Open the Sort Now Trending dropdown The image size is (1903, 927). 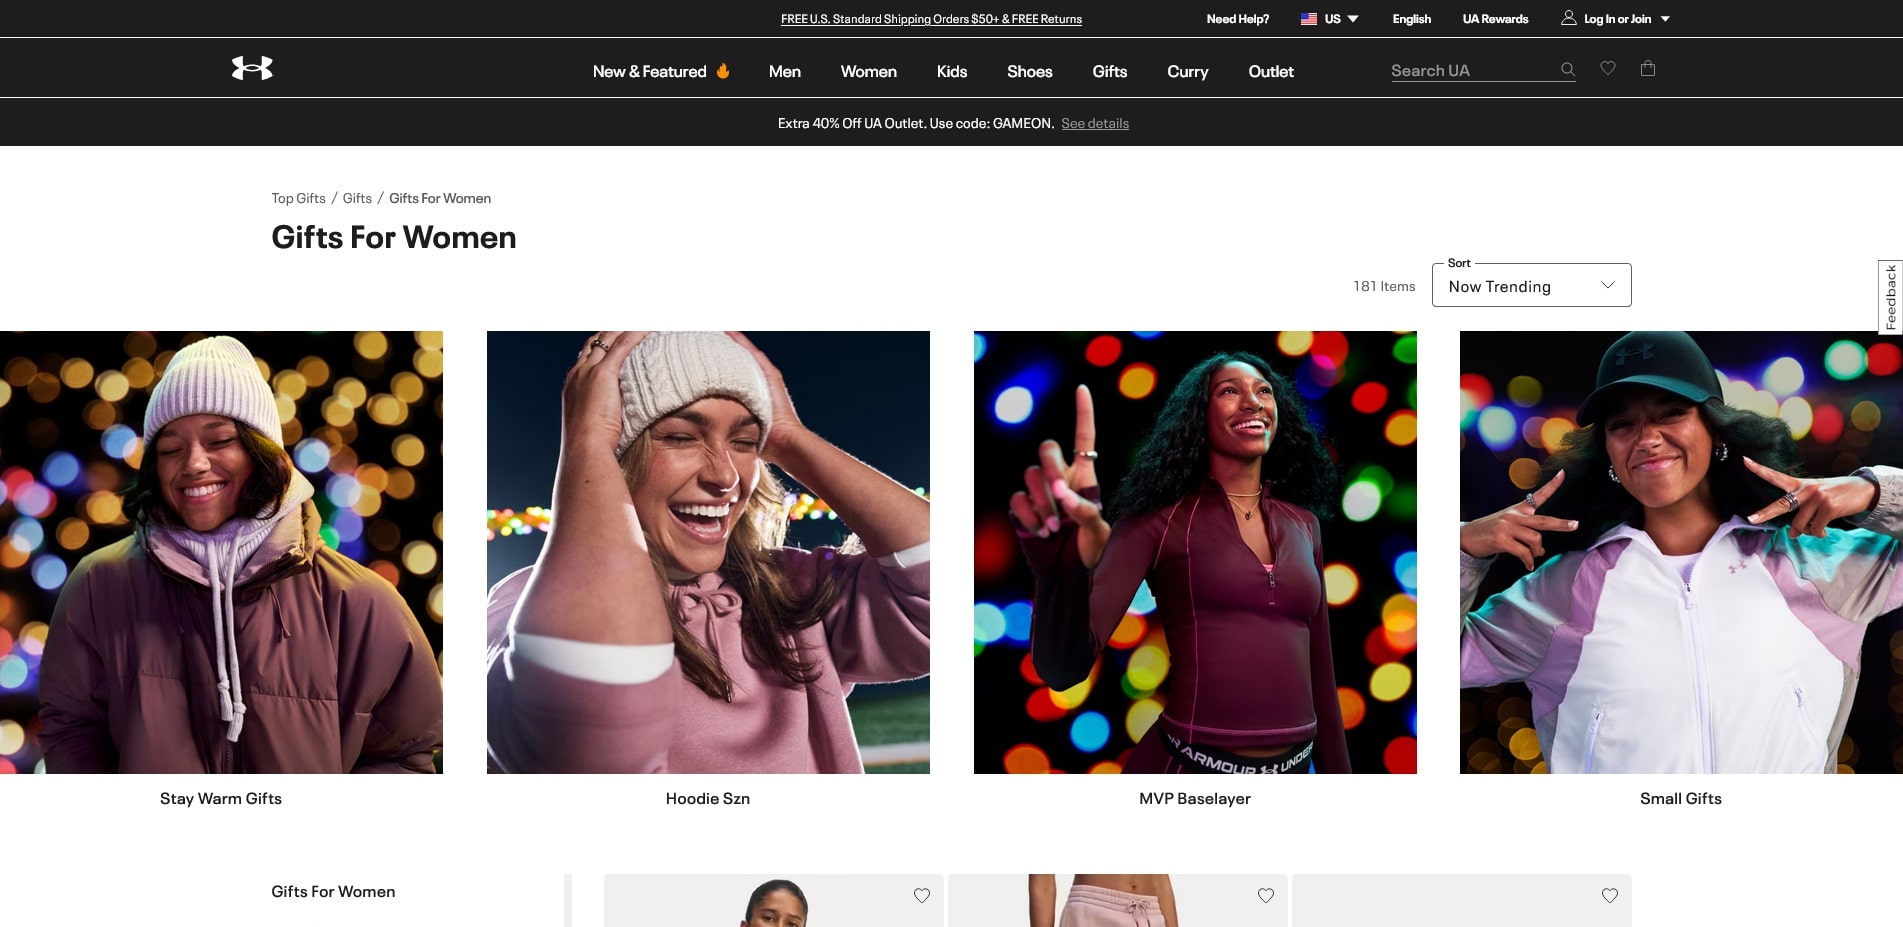click(1531, 286)
